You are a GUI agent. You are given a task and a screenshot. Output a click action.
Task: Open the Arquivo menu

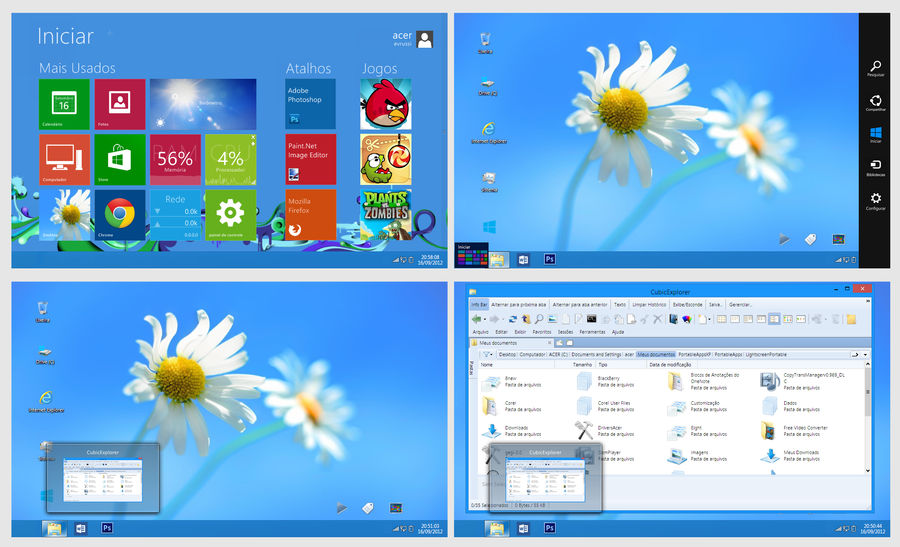pos(480,332)
